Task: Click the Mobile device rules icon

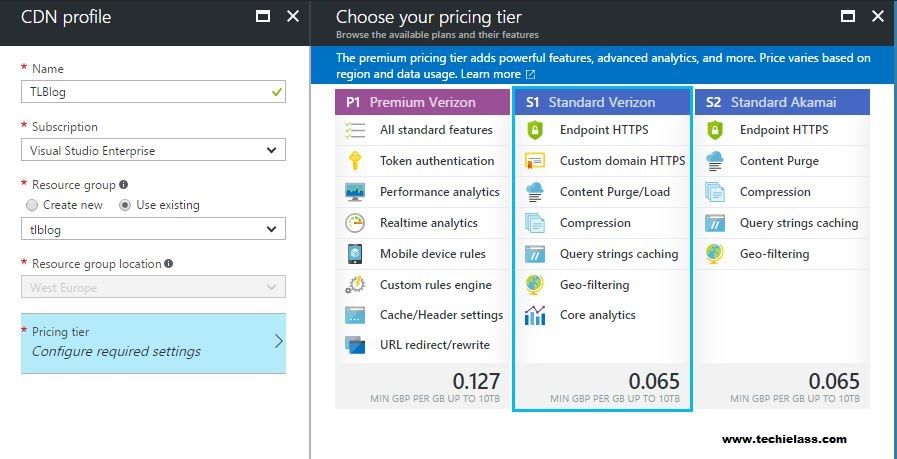Action: point(355,254)
